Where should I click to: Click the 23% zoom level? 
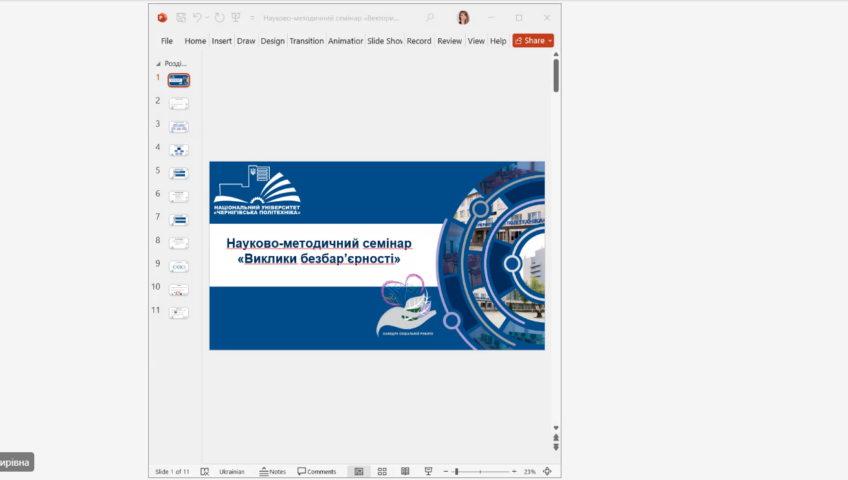pyautogui.click(x=529, y=472)
